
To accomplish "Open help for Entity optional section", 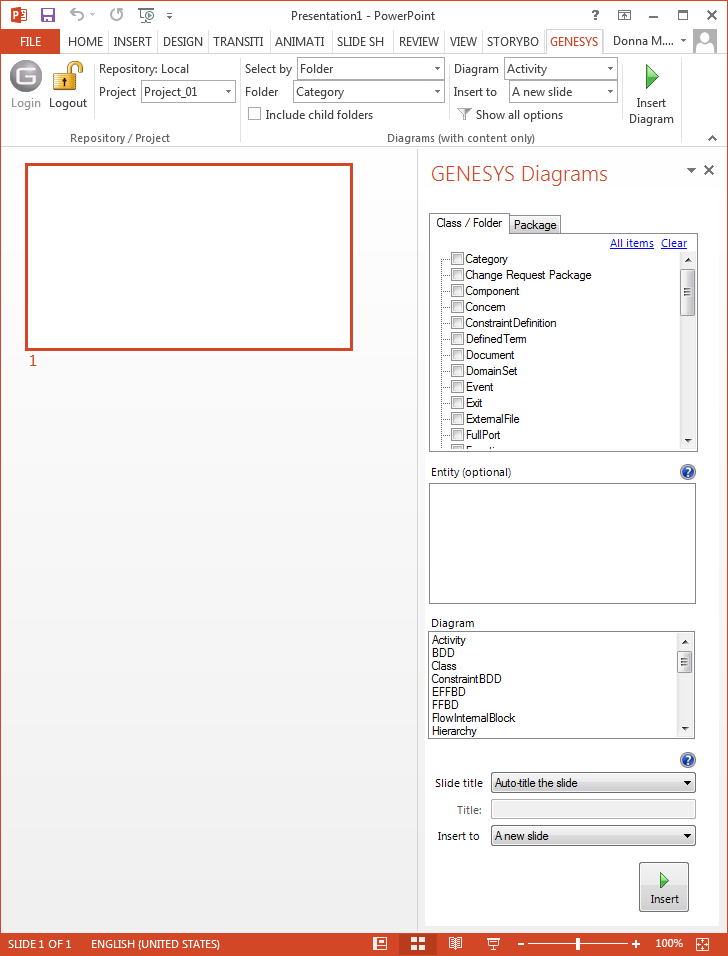I will click(688, 472).
